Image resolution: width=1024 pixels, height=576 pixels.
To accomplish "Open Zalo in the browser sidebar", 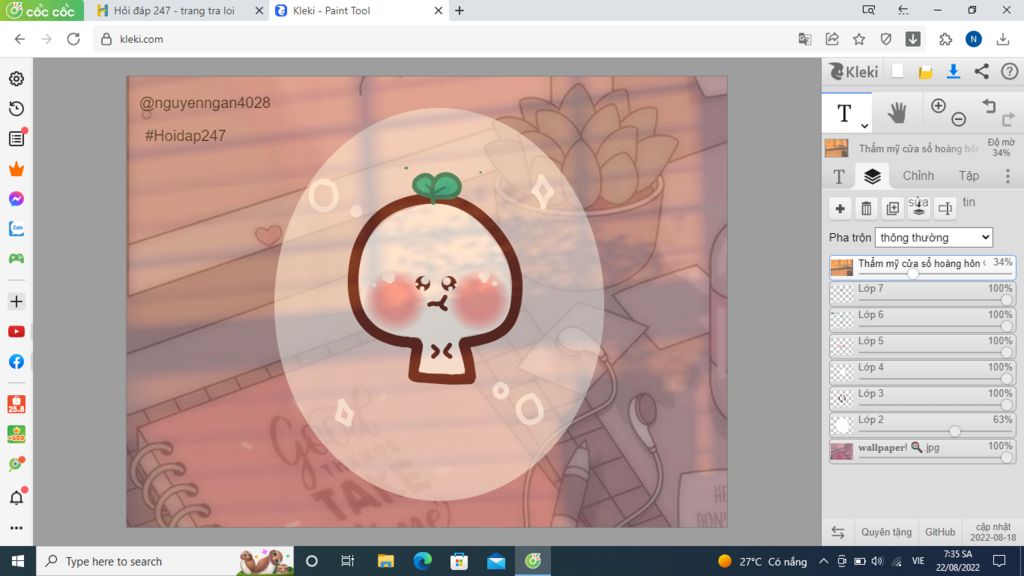I will [16, 229].
